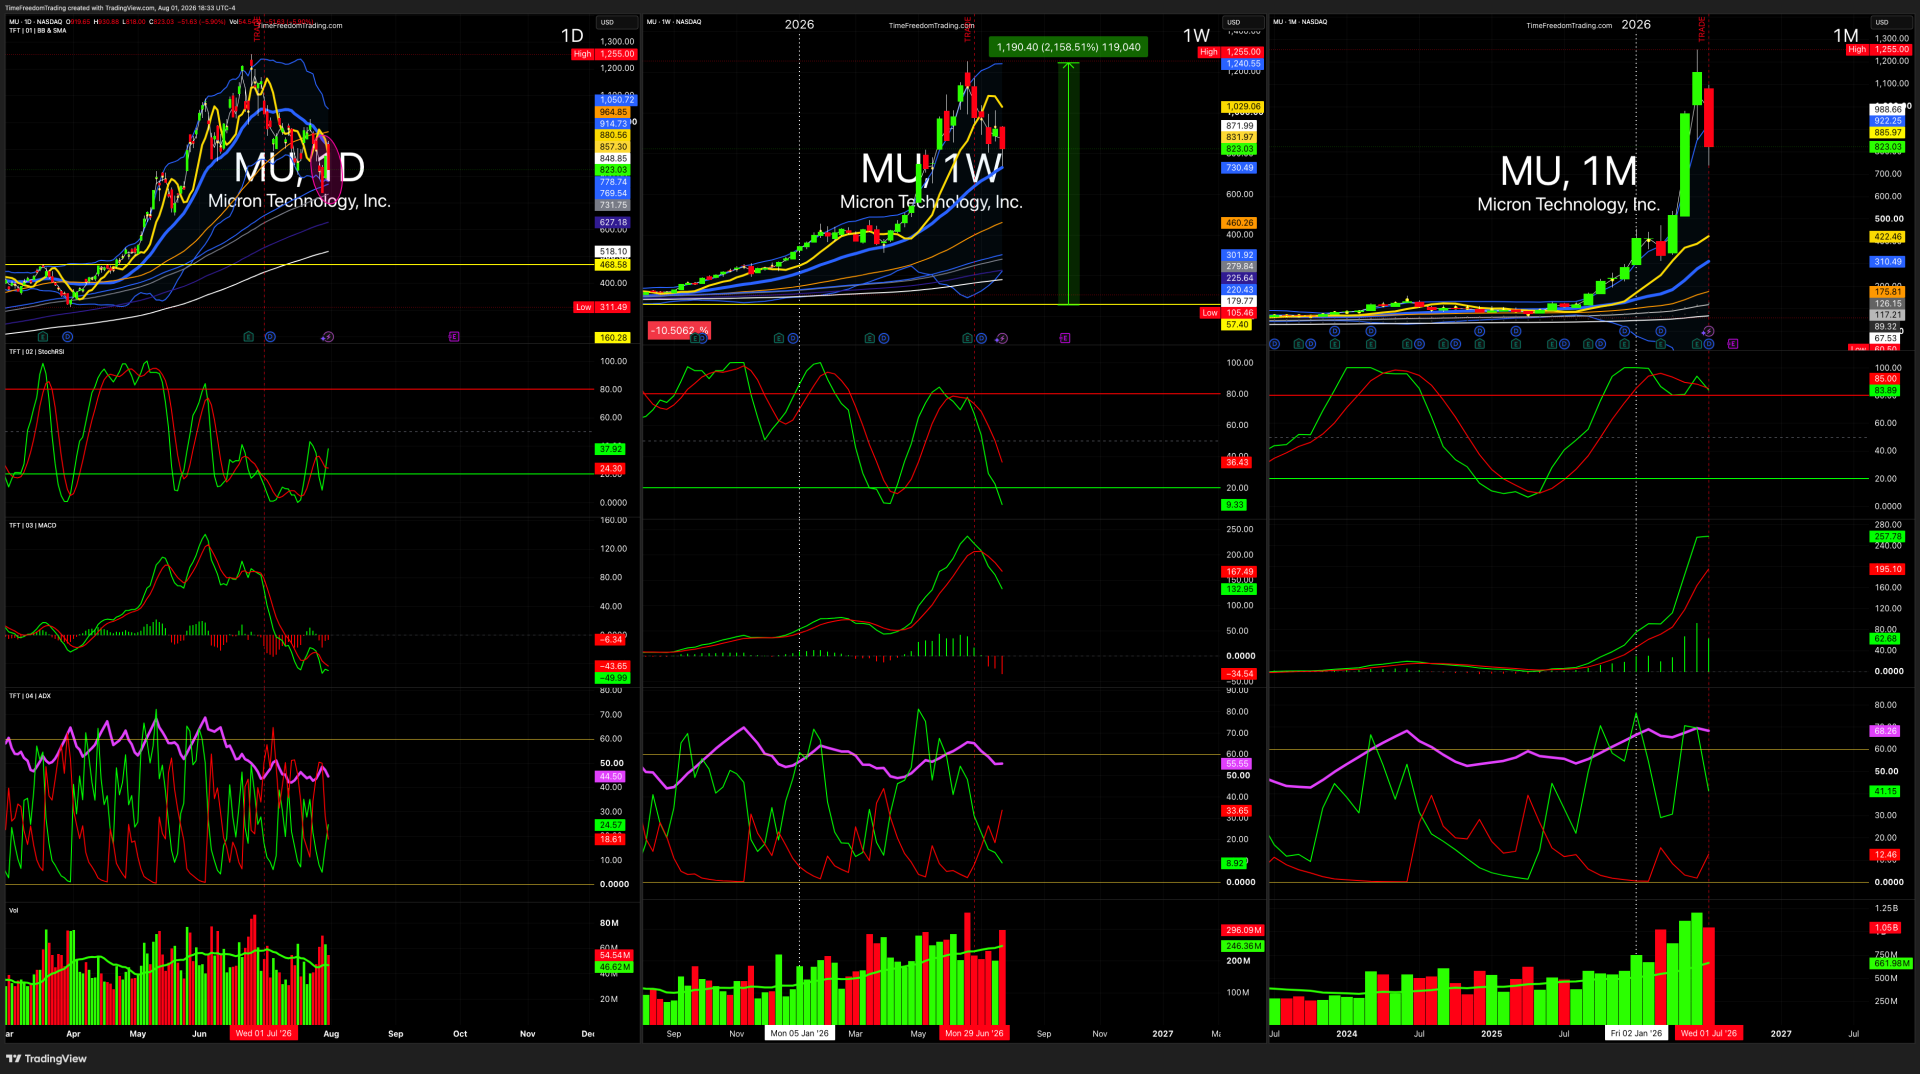1920x1074 pixels.
Task: Click the MU · 1W · NASDAQ symbol legend
Action: tap(674, 21)
